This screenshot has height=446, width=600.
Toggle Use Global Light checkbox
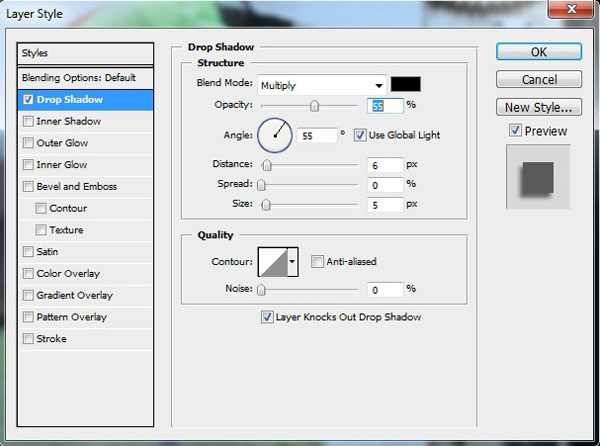360,135
